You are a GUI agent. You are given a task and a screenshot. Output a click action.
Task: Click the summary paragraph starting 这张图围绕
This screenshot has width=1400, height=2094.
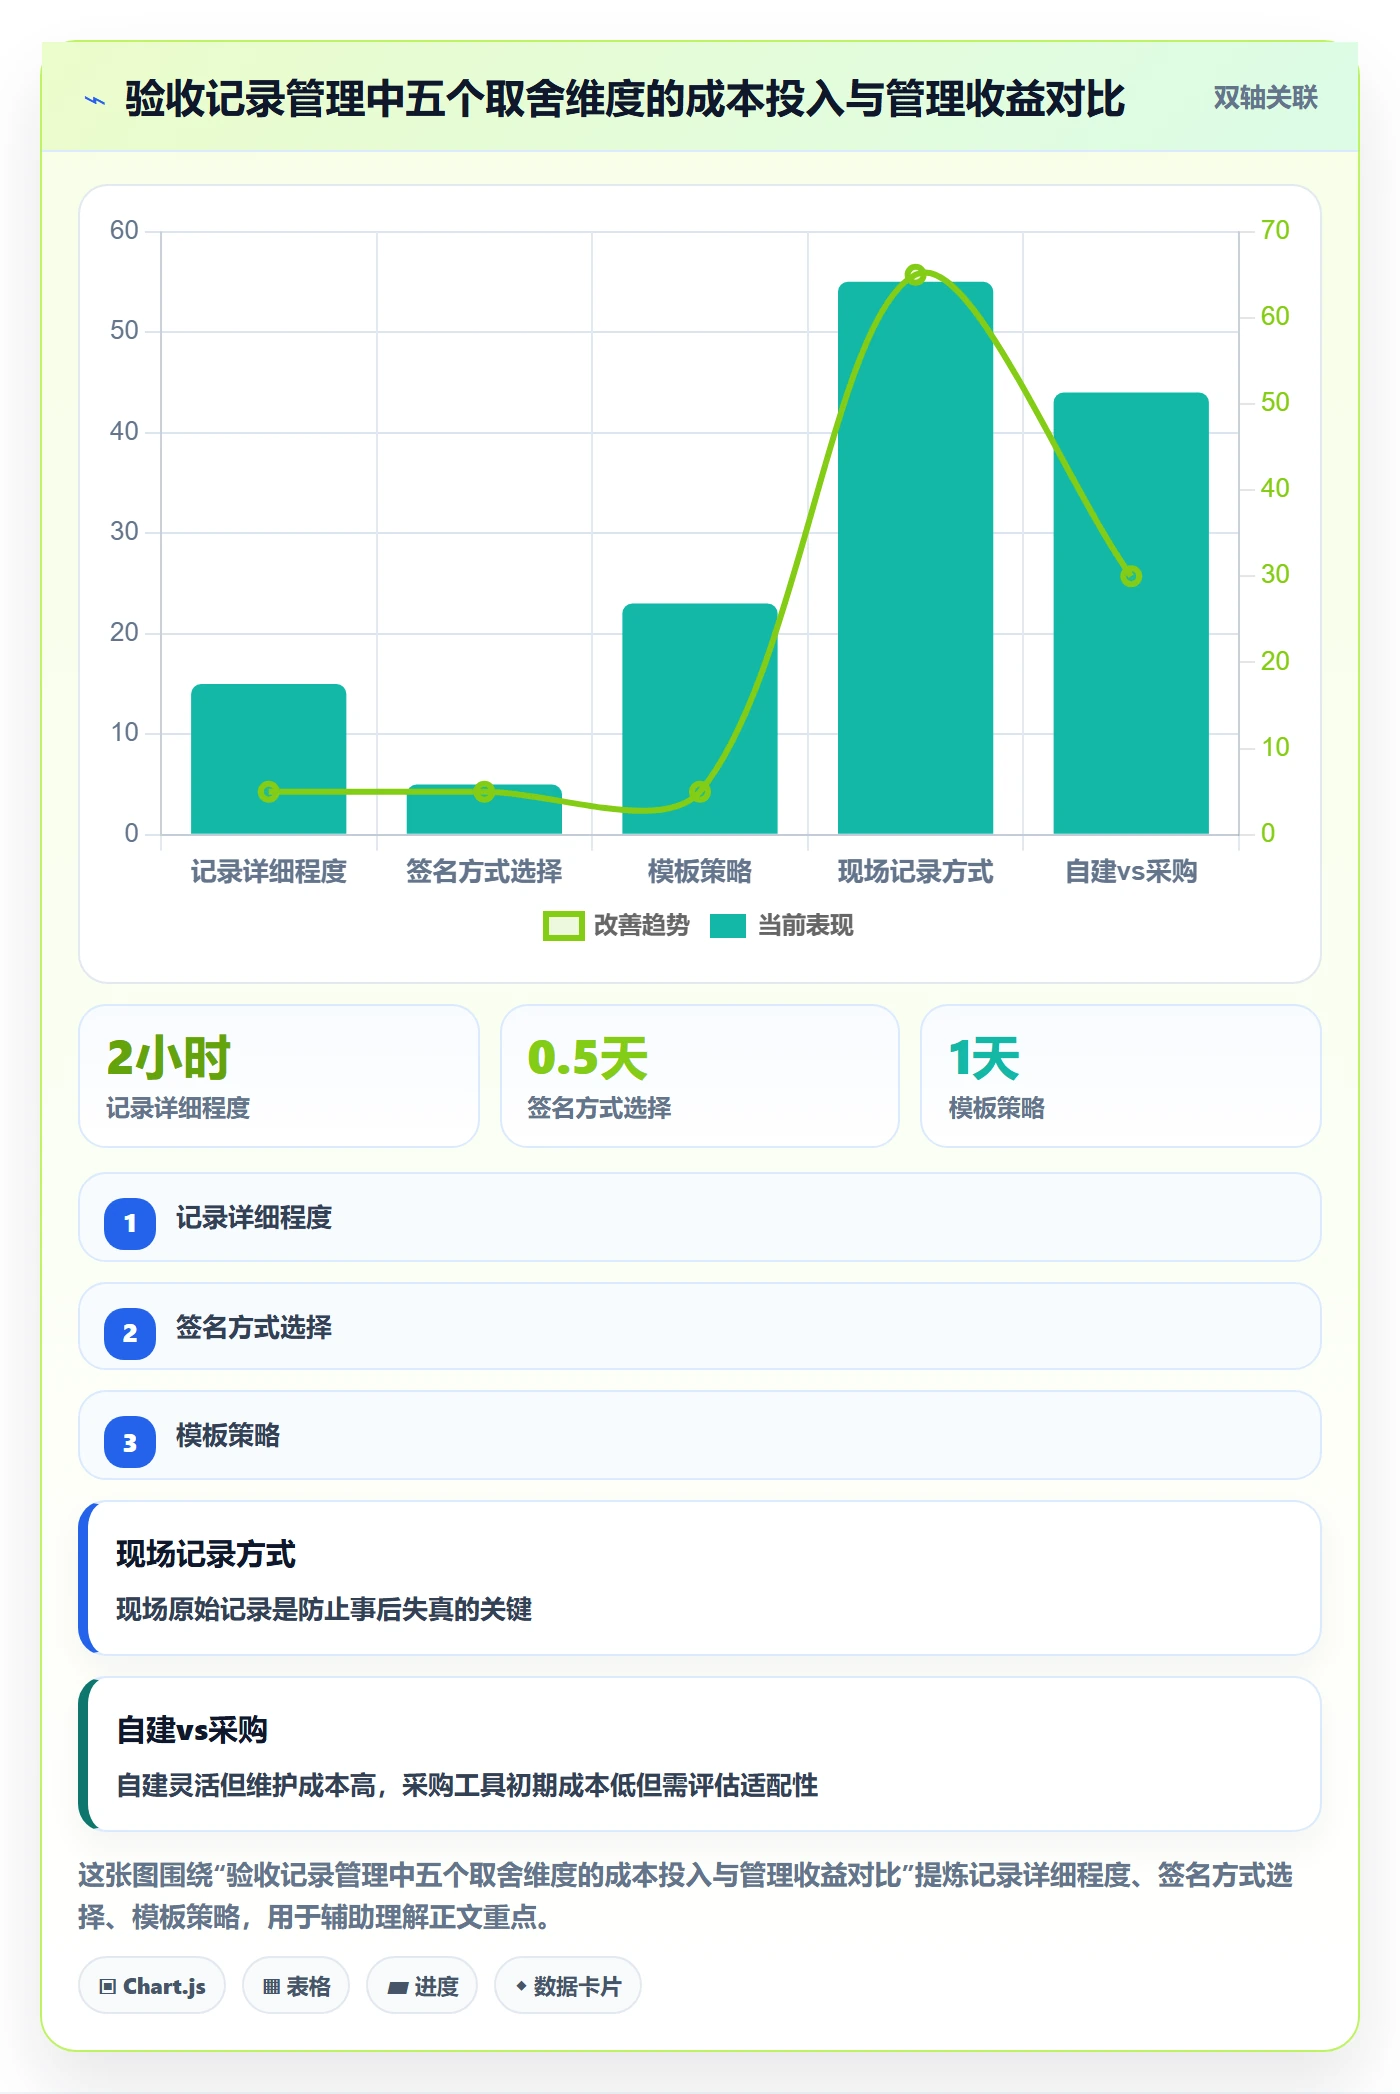tap(686, 1896)
